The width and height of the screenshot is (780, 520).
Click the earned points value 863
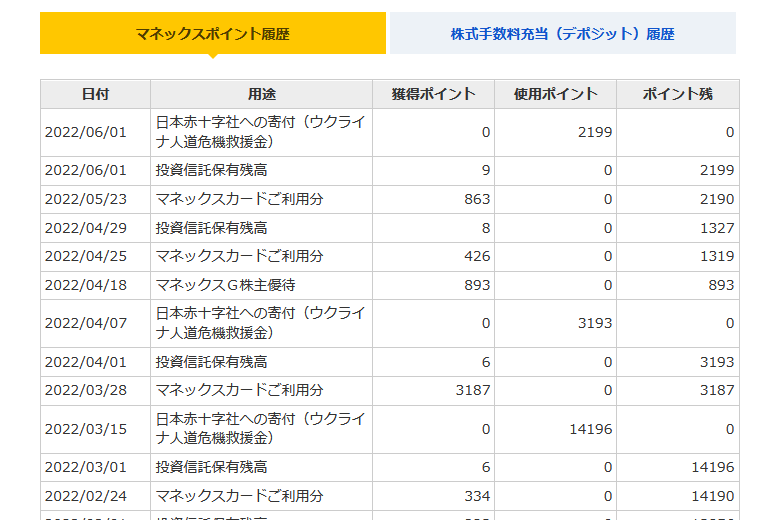[x=477, y=200]
